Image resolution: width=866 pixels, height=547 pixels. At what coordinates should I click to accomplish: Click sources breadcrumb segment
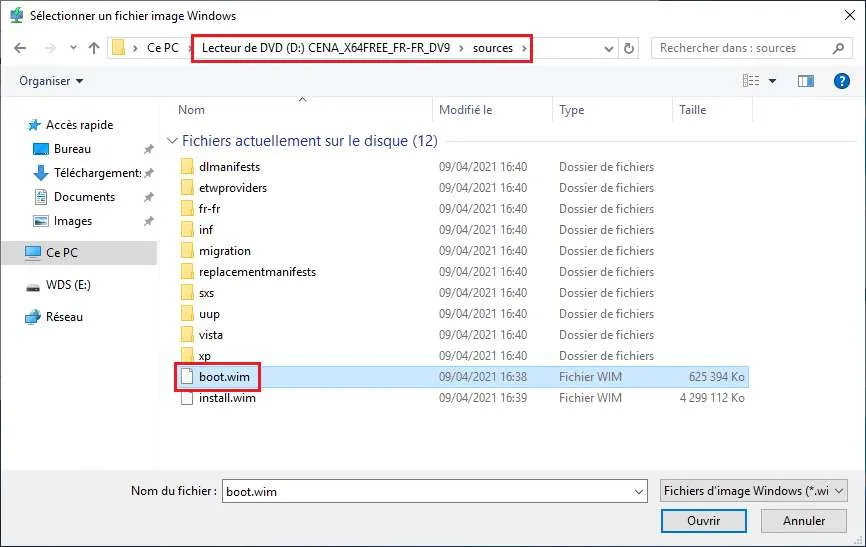point(493,48)
